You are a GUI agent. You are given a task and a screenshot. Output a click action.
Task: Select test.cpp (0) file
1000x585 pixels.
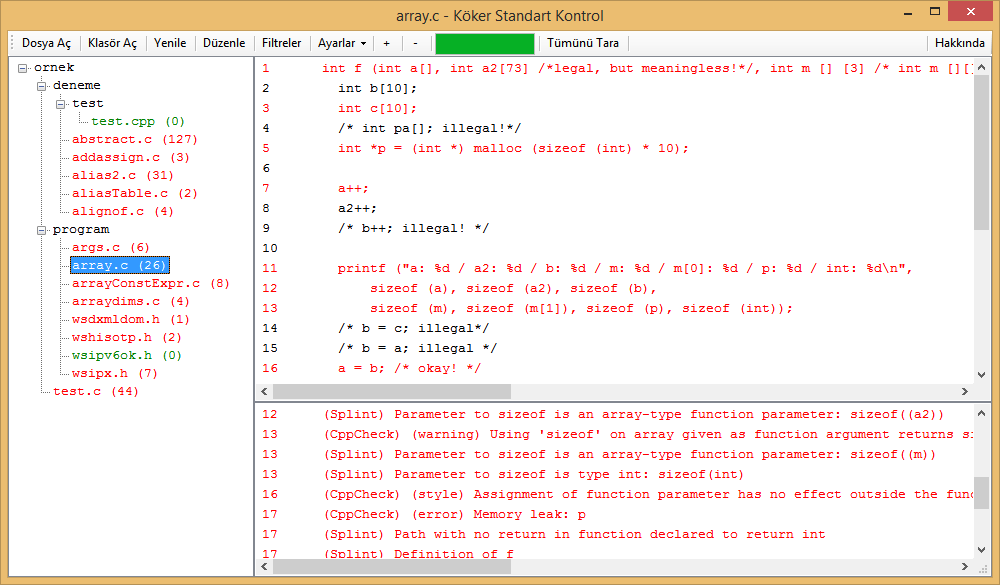click(138, 121)
